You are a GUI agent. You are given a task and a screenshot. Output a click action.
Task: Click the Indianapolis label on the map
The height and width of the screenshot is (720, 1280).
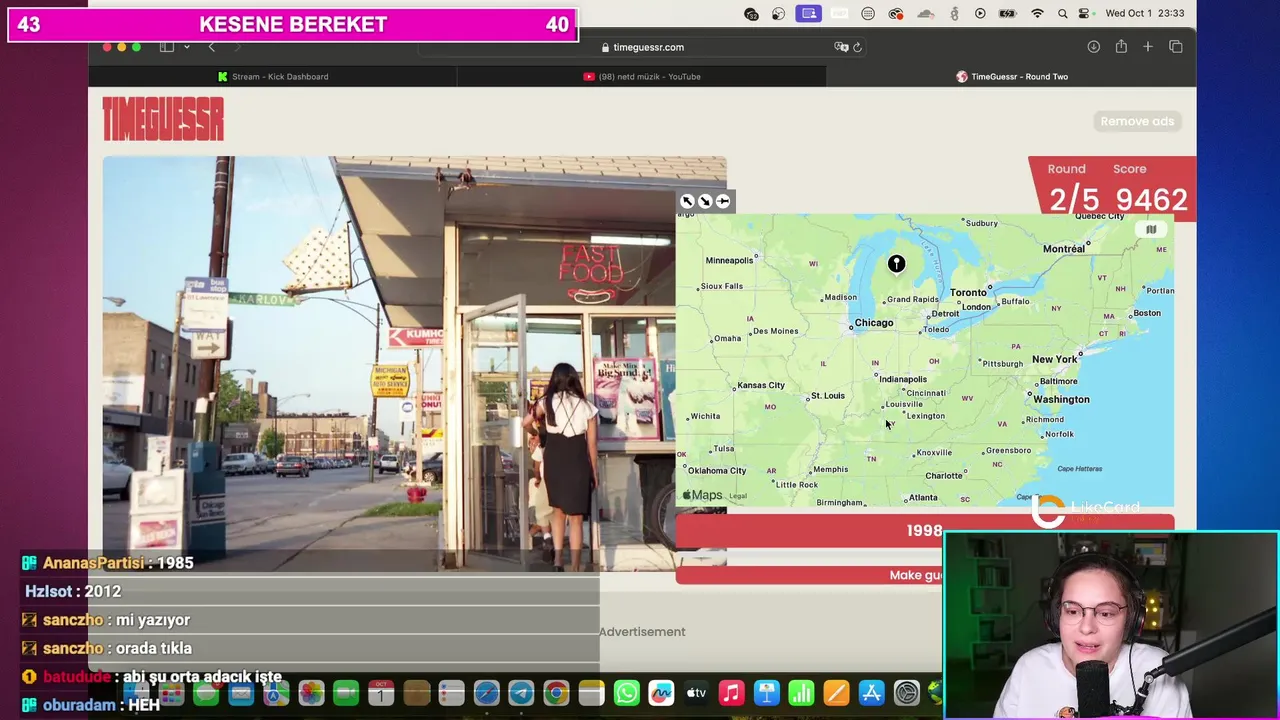[x=903, y=379]
